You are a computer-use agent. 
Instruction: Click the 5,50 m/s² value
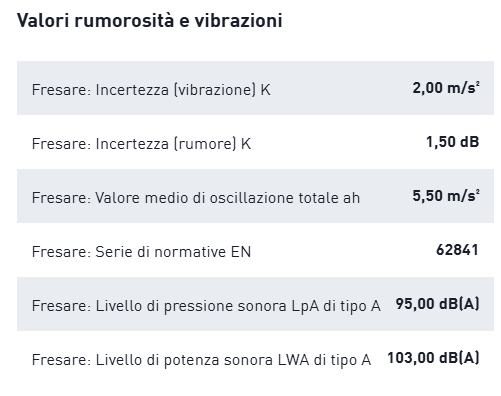point(446,196)
